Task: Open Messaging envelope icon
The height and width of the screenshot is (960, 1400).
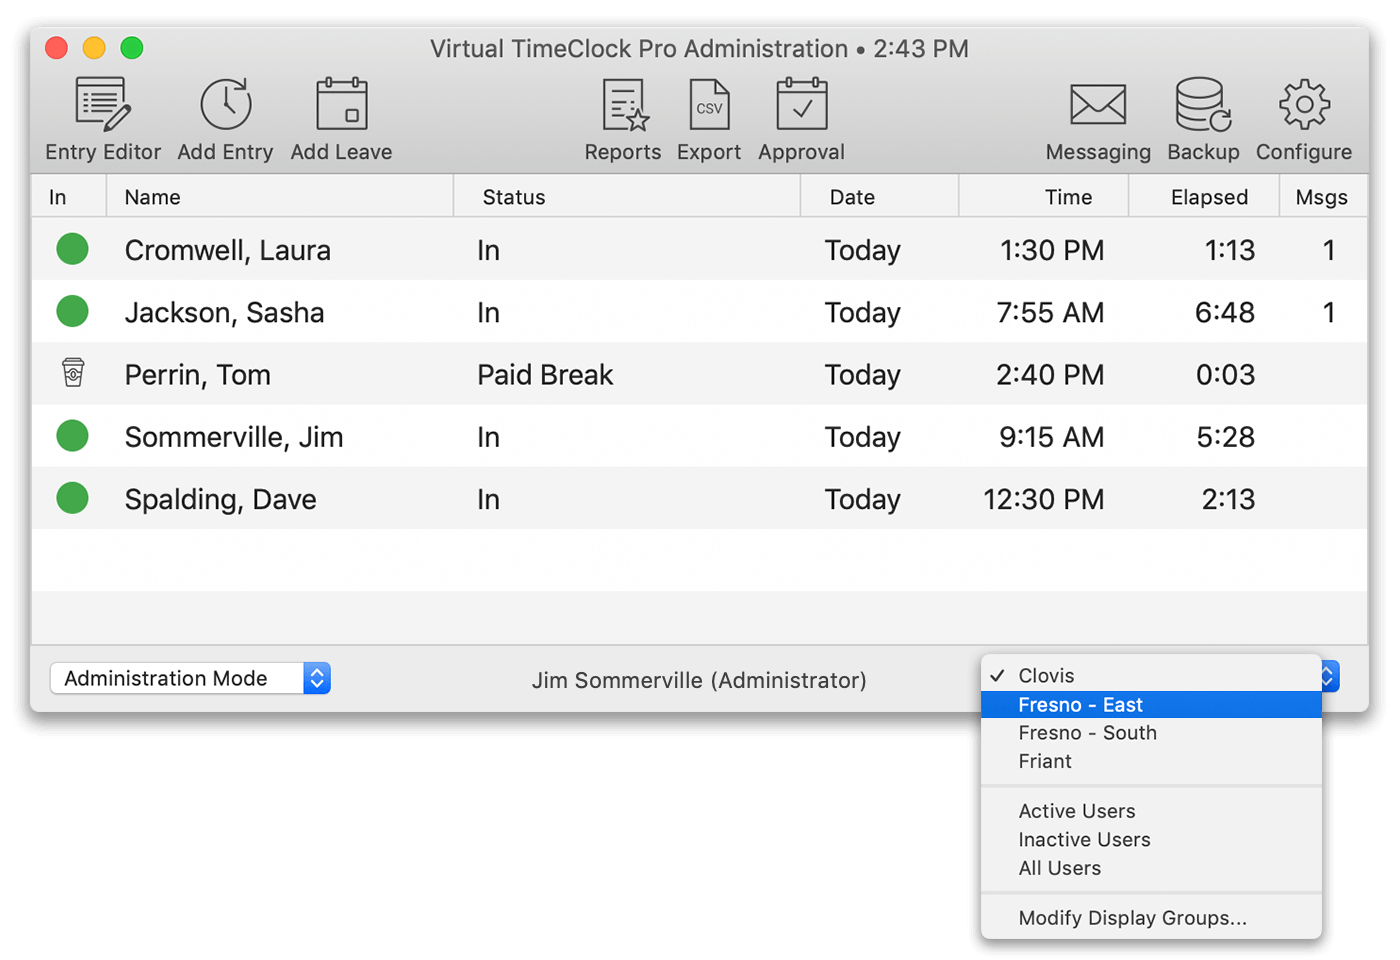Action: [1098, 105]
